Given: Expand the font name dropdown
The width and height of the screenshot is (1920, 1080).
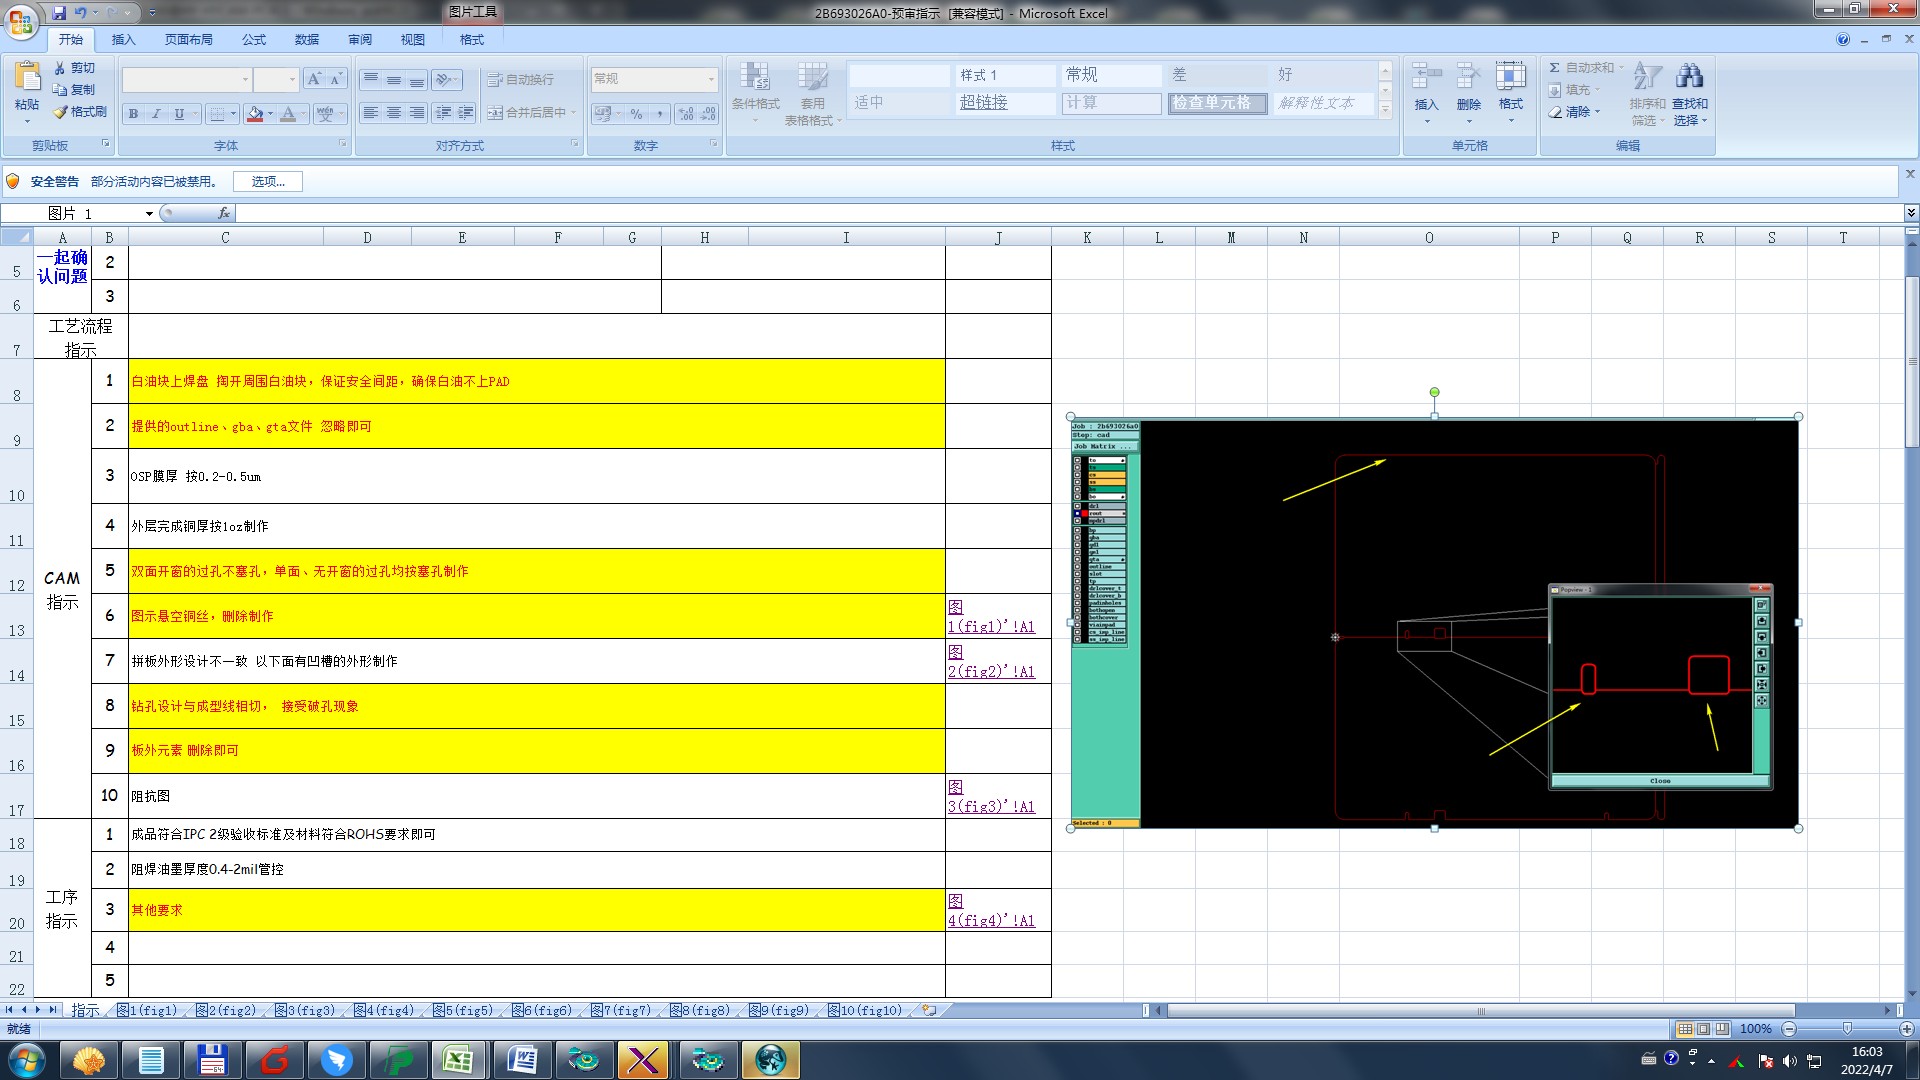Looking at the screenshot, I should [245, 79].
